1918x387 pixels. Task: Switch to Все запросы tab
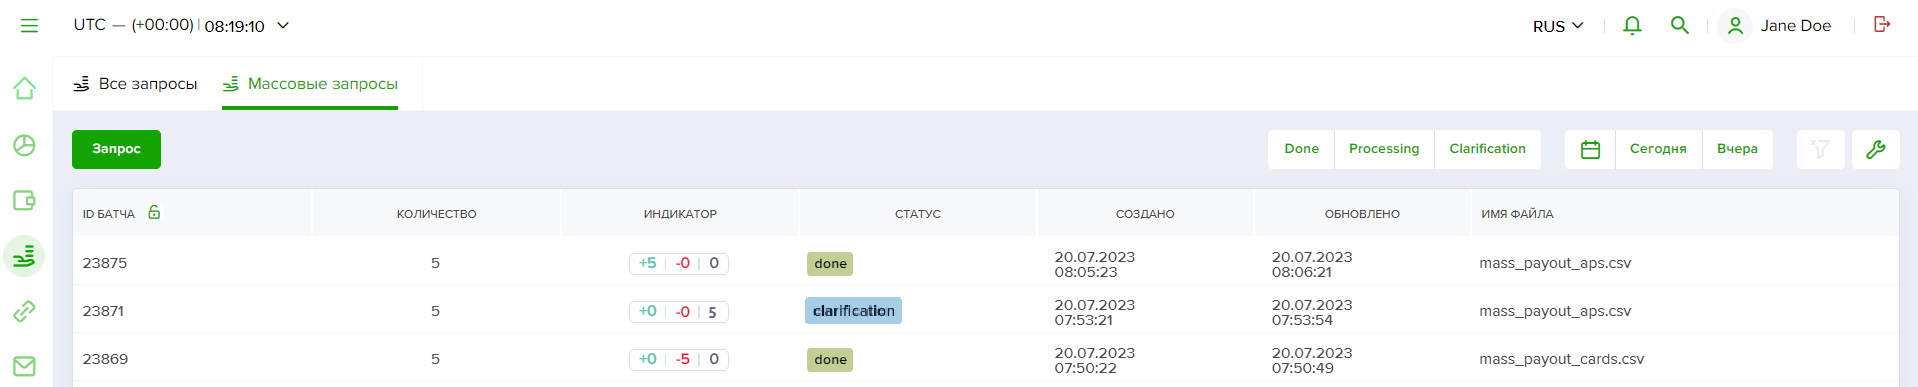coord(135,84)
